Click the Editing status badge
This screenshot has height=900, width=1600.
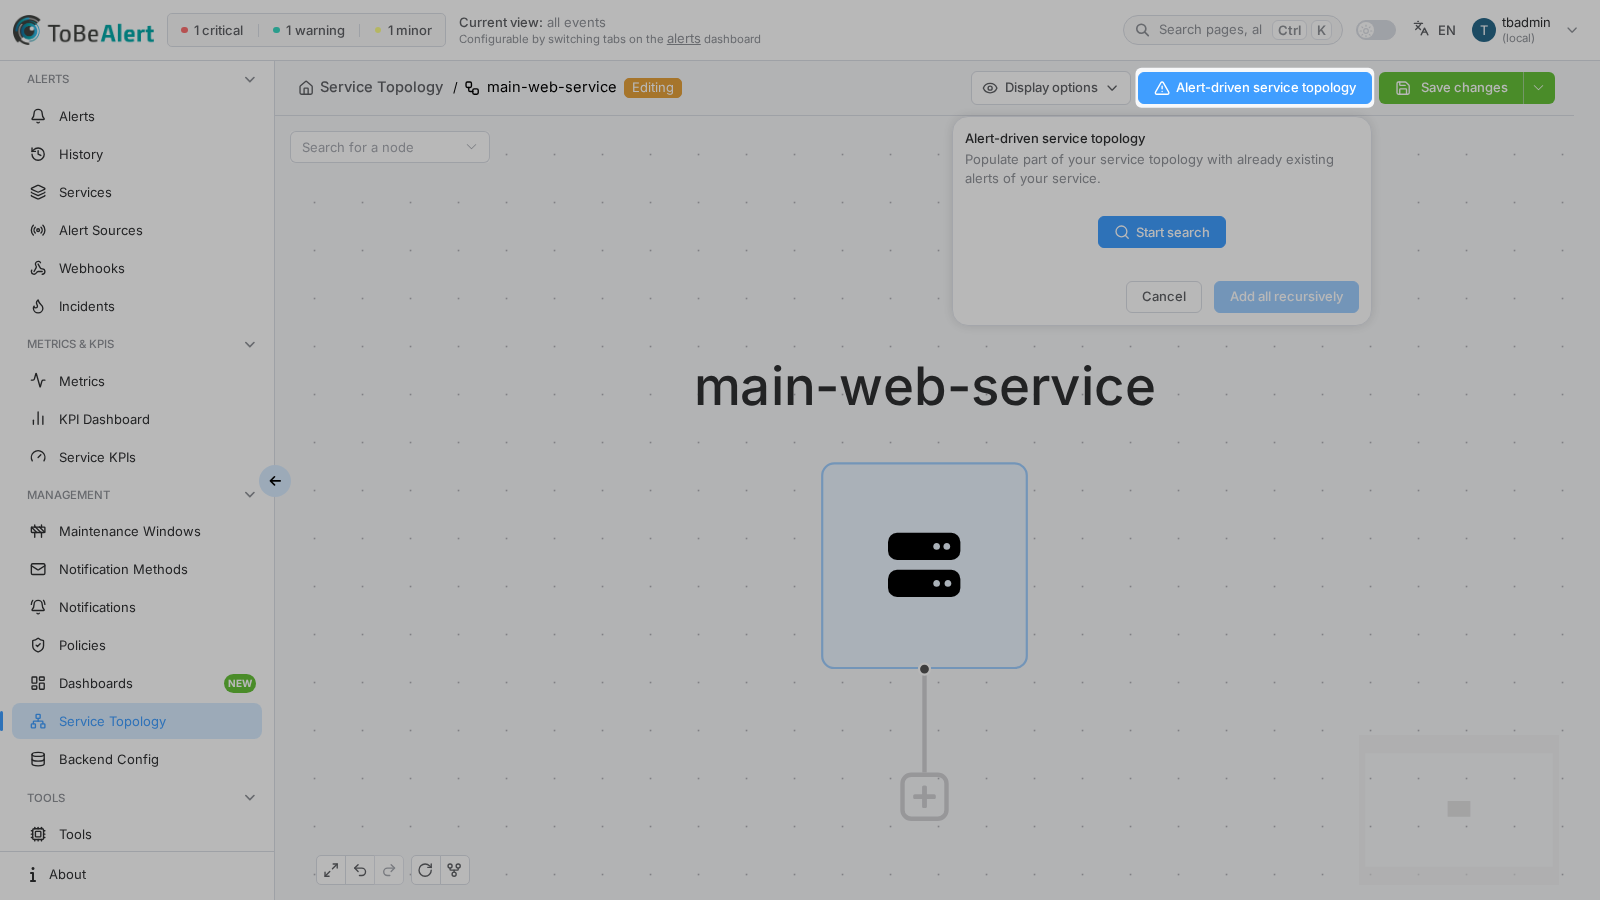(x=653, y=88)
